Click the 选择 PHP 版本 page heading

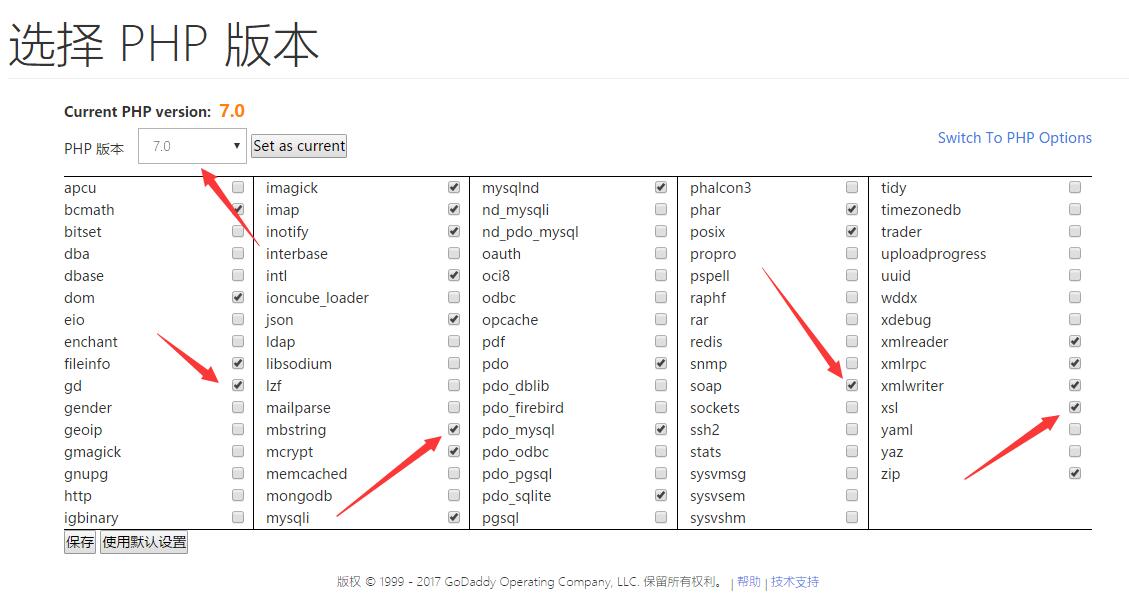pos(163,45)
